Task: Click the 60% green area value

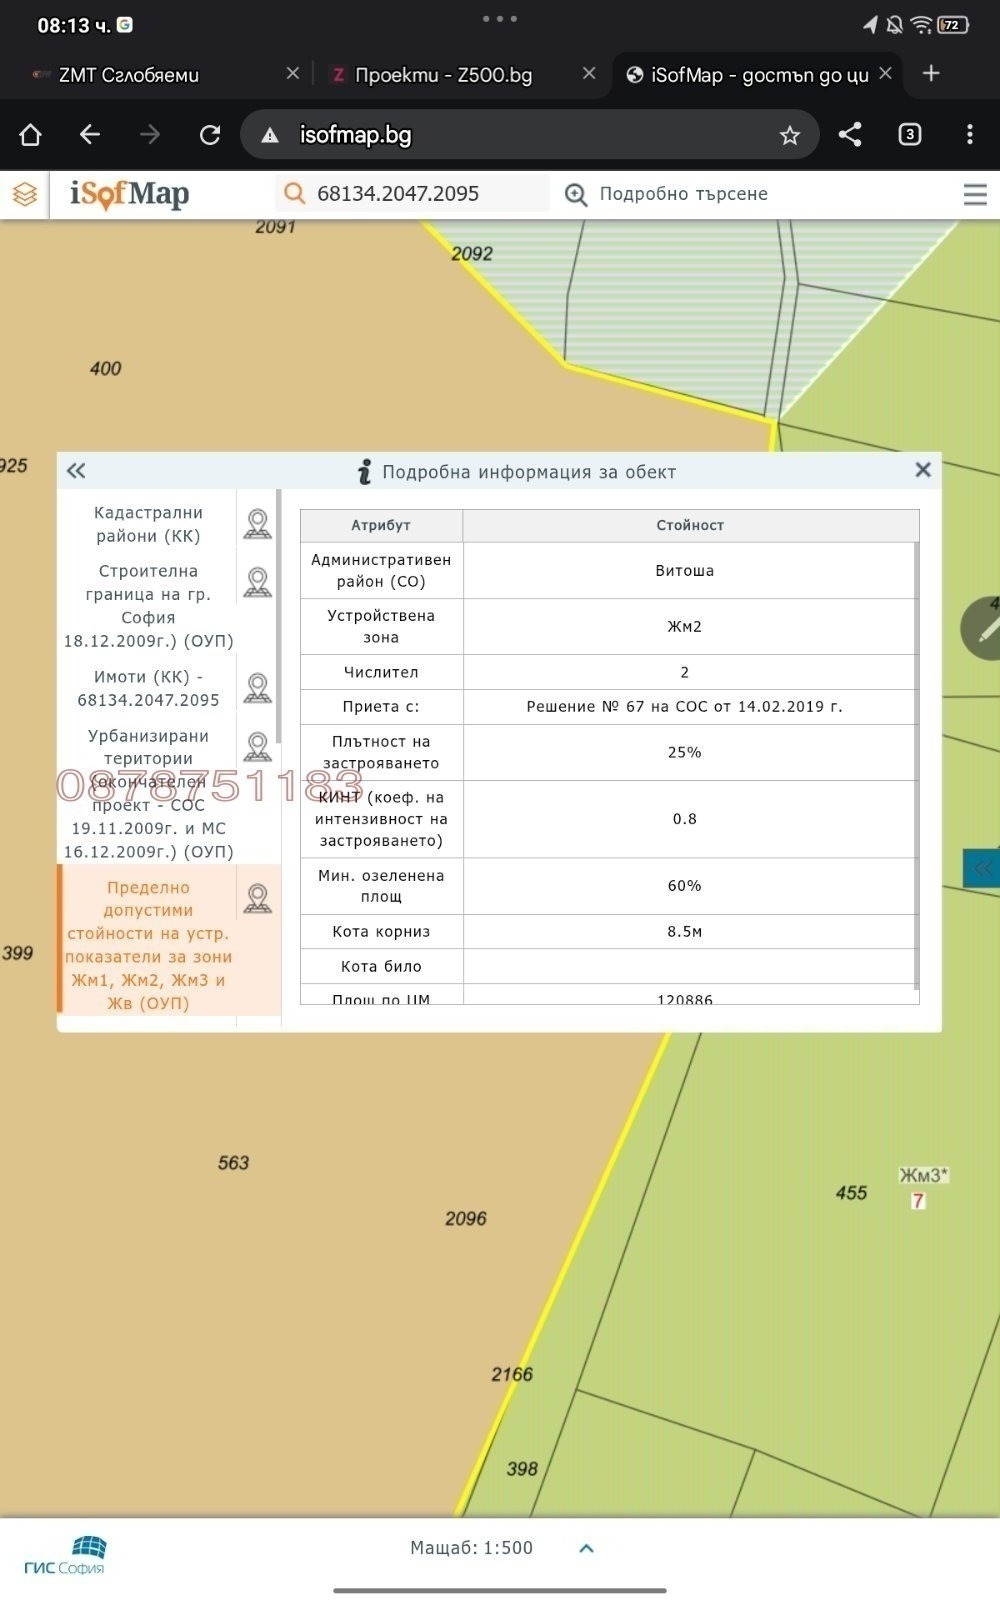Action: tap(685, 886)
